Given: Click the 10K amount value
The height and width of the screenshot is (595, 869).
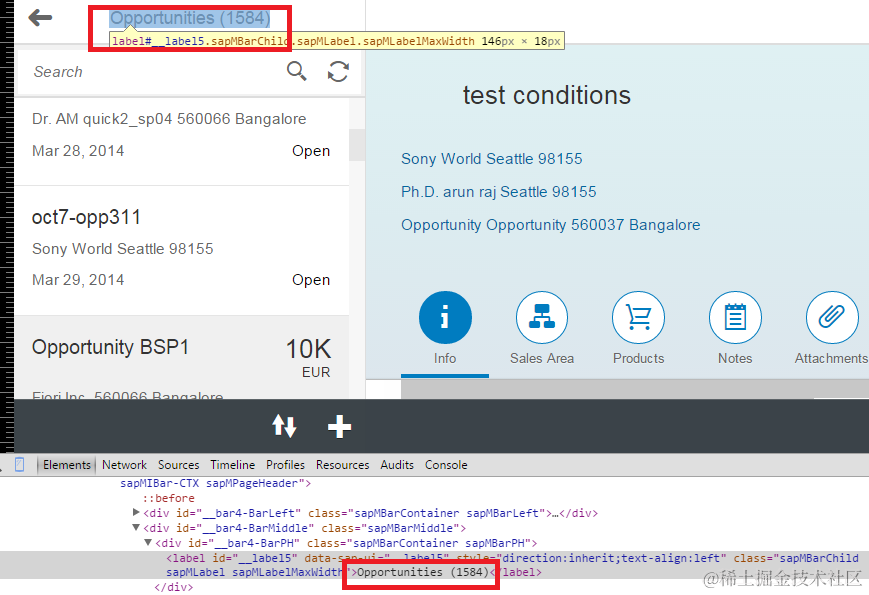Looking at the screenshot, I should click(x=308, y=350).
